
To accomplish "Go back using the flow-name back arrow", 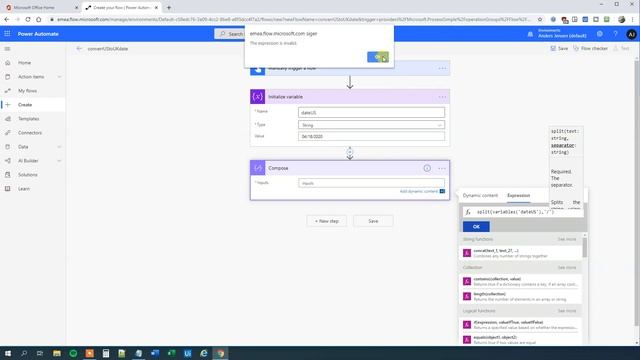I will pyautogui.click(x=79, y=49).
